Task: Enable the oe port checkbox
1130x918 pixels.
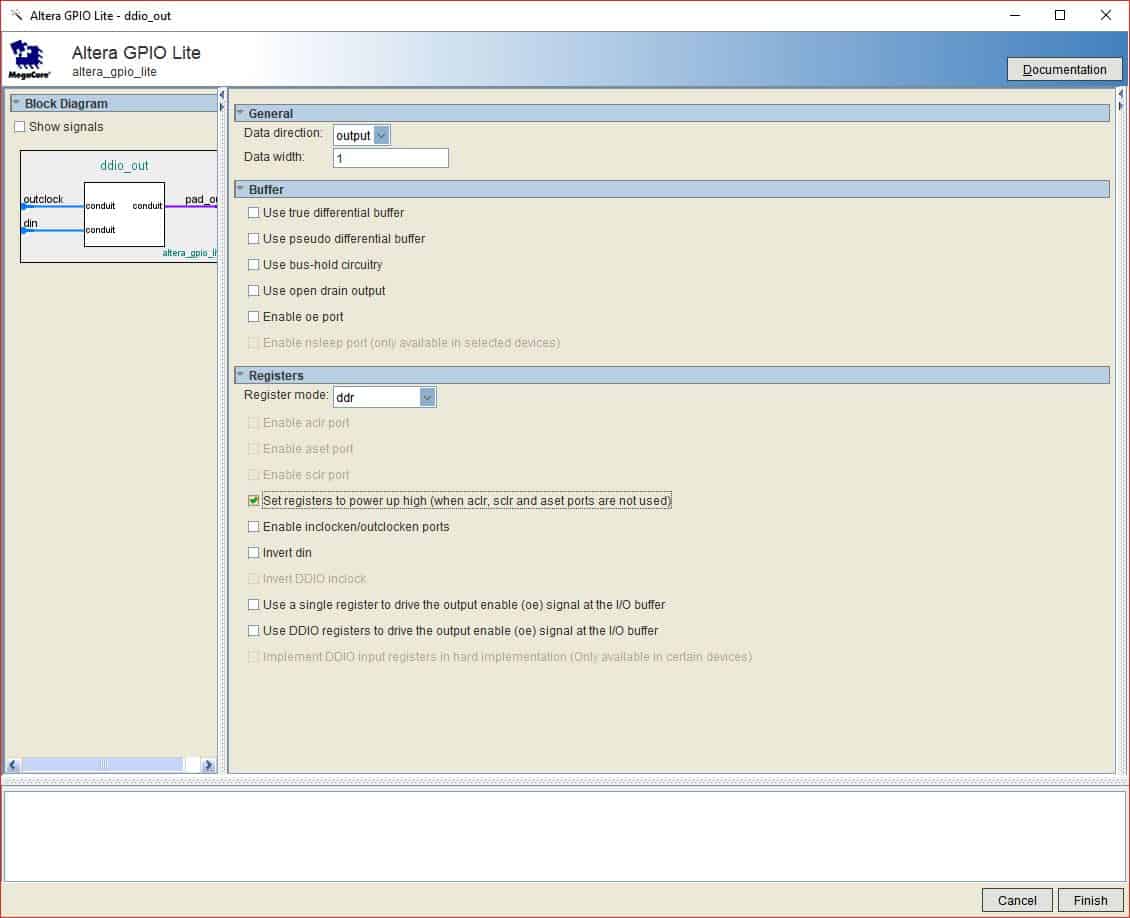Action: point(253,317)
